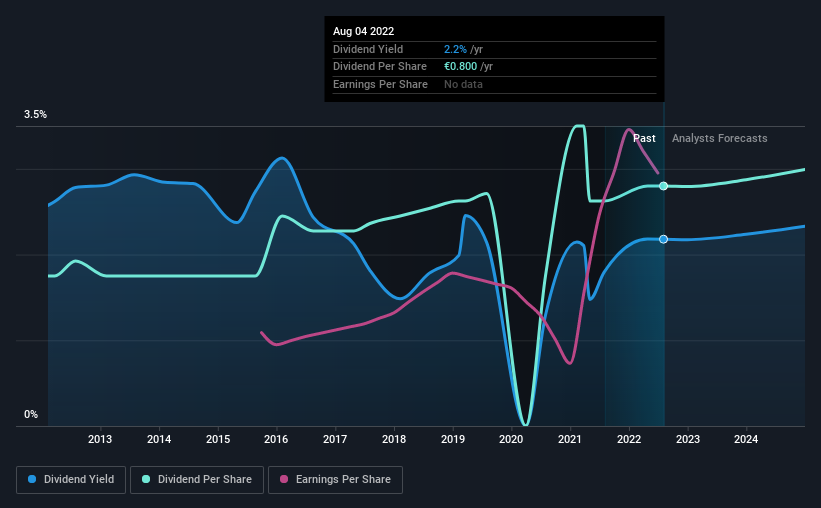Toggle the Dividend Yield legend button

click(71, 480)
